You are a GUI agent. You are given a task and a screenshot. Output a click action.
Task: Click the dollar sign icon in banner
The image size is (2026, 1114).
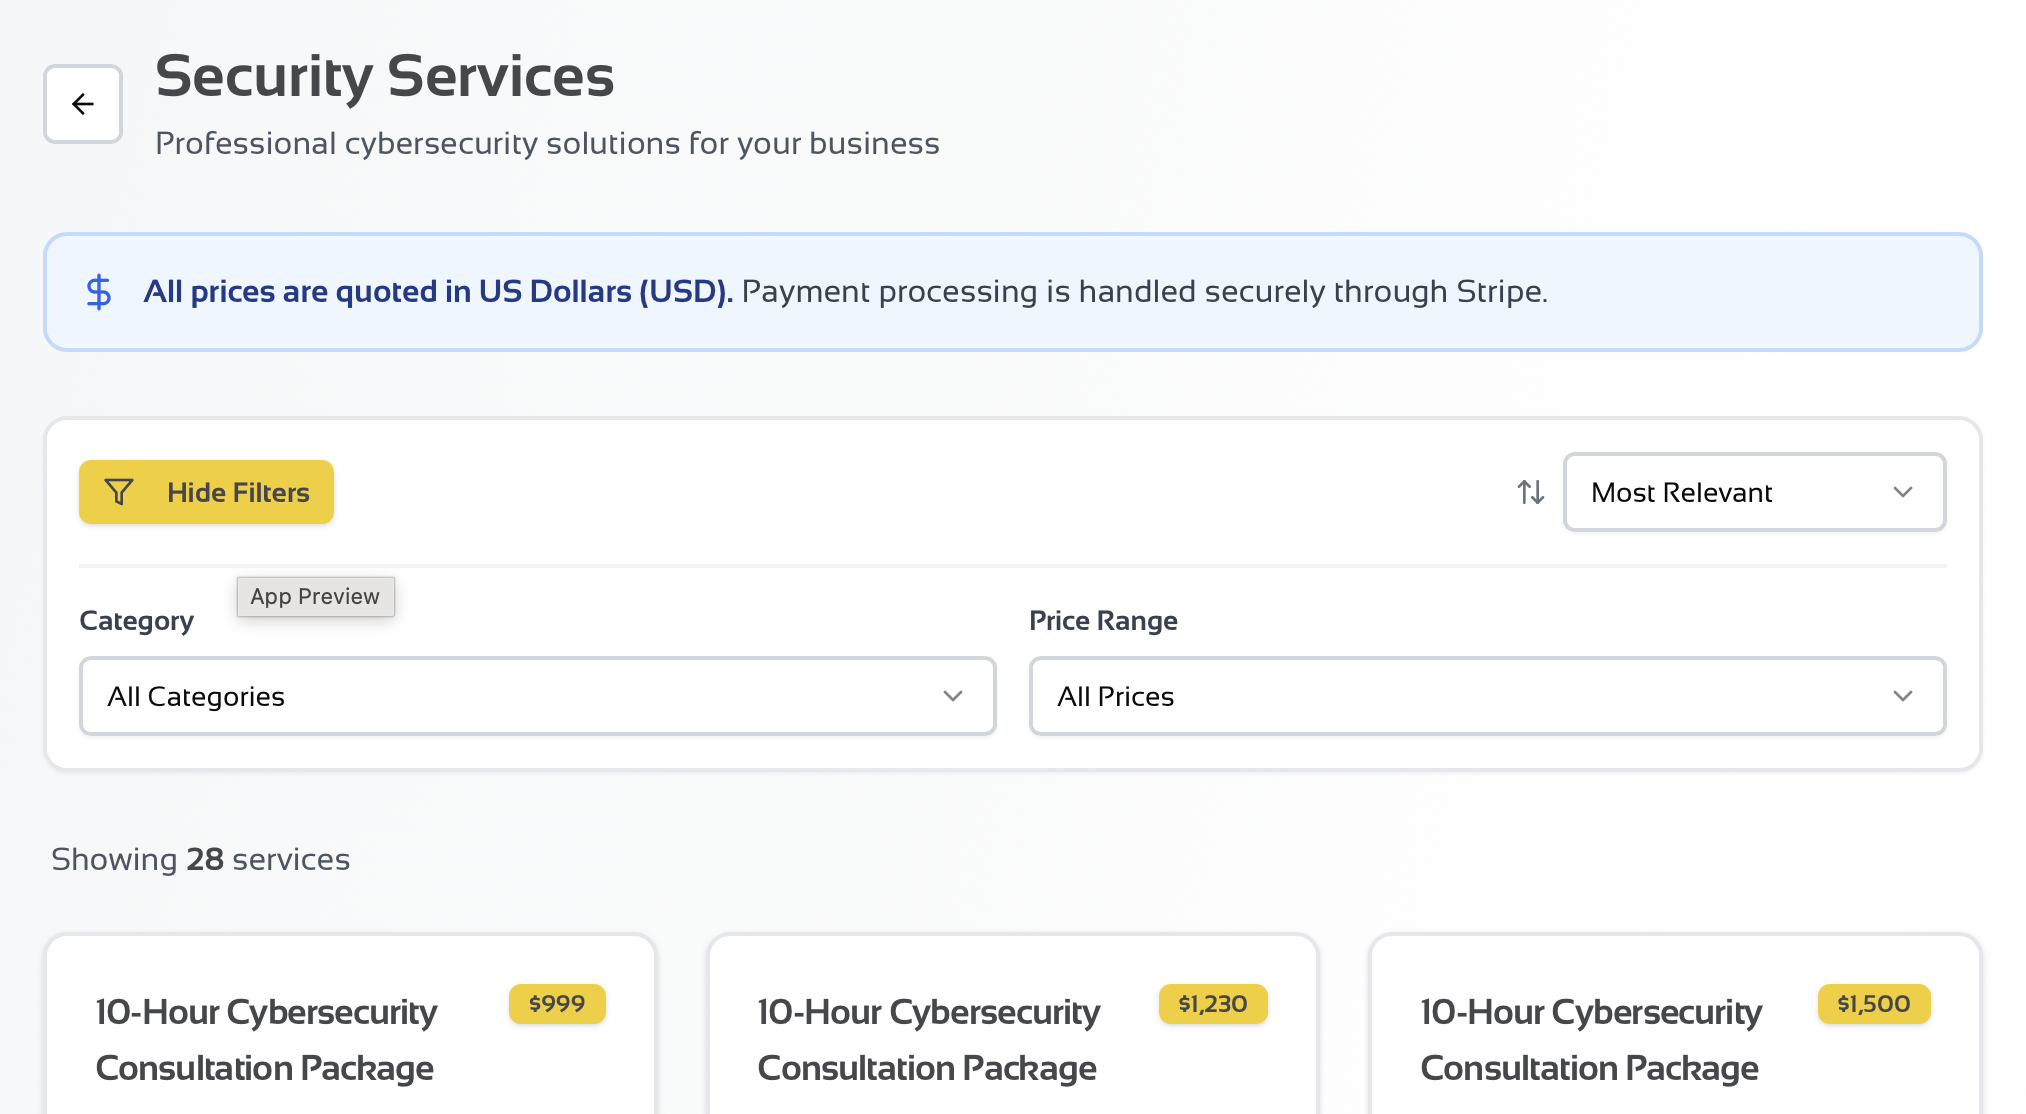(x=99, y=292)
